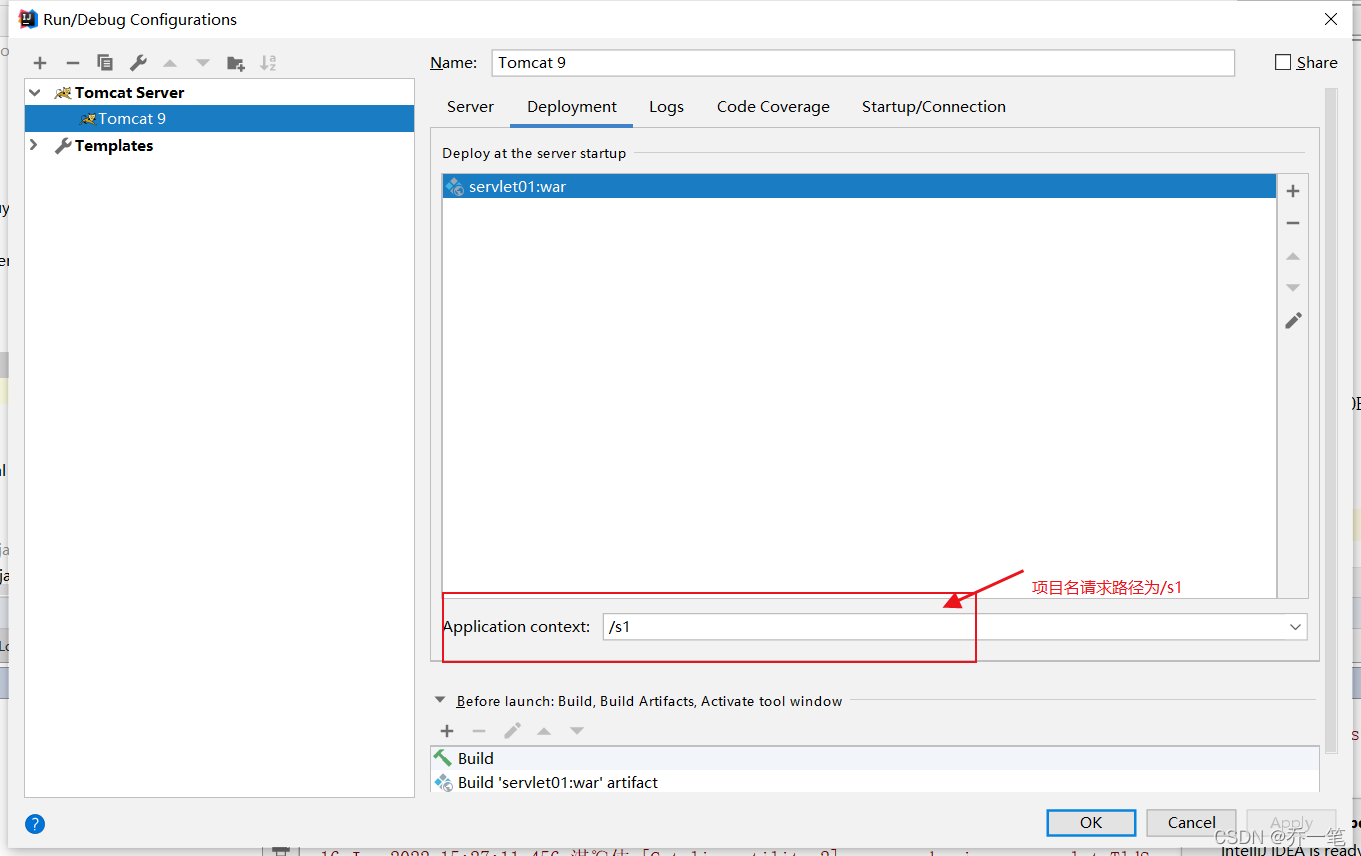Screen dimensions: 1361x856
Task: Collapse the Tomcat Server tree node
Action: [35, 92]
